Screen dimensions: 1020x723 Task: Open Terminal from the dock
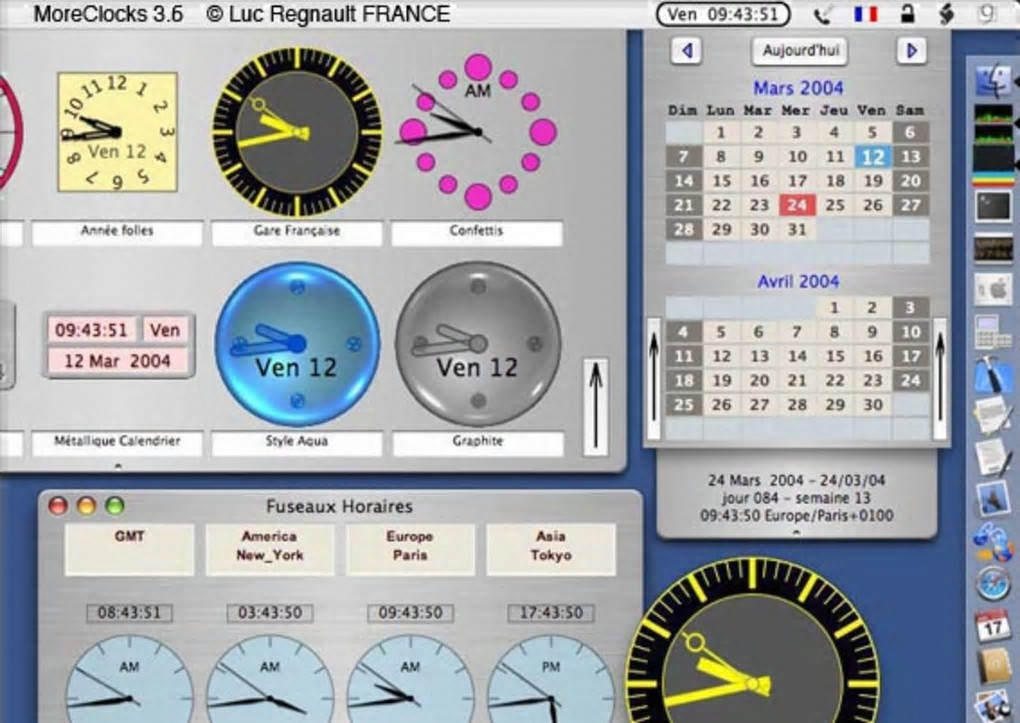993,208
